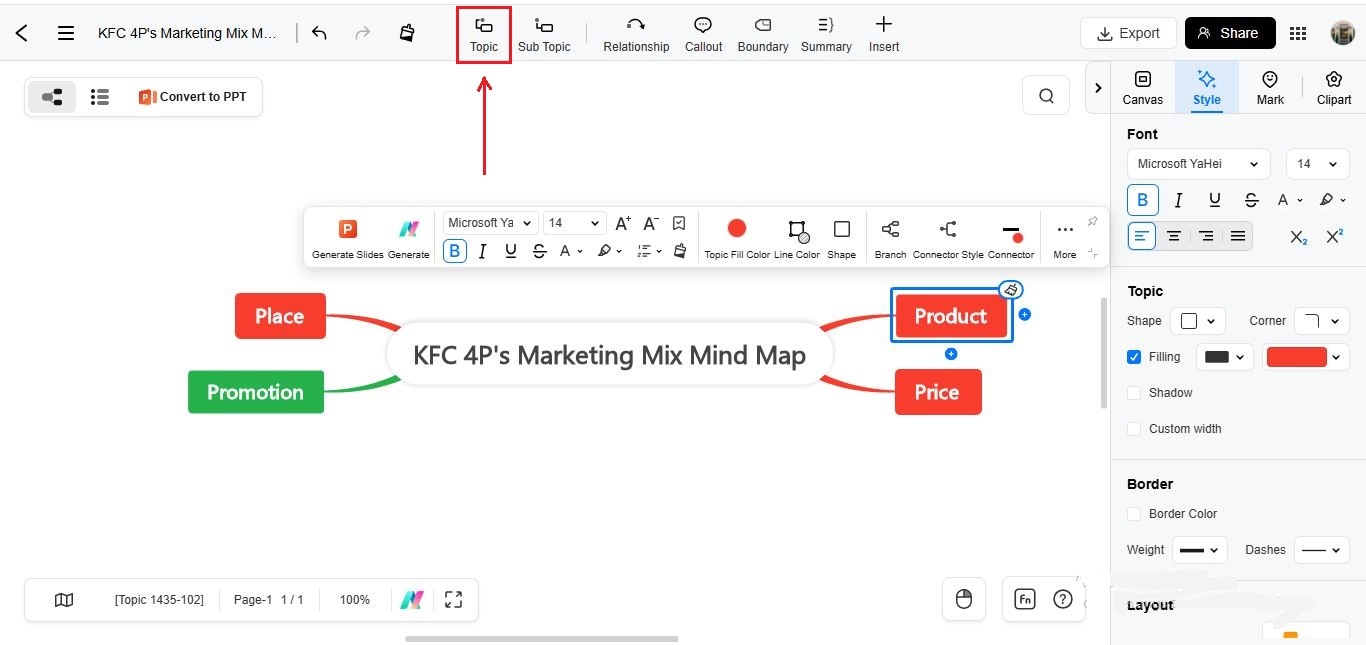Open Line Color in floating toolbar
This screenshot has width=1366, height=645.
tap(797, 238)
